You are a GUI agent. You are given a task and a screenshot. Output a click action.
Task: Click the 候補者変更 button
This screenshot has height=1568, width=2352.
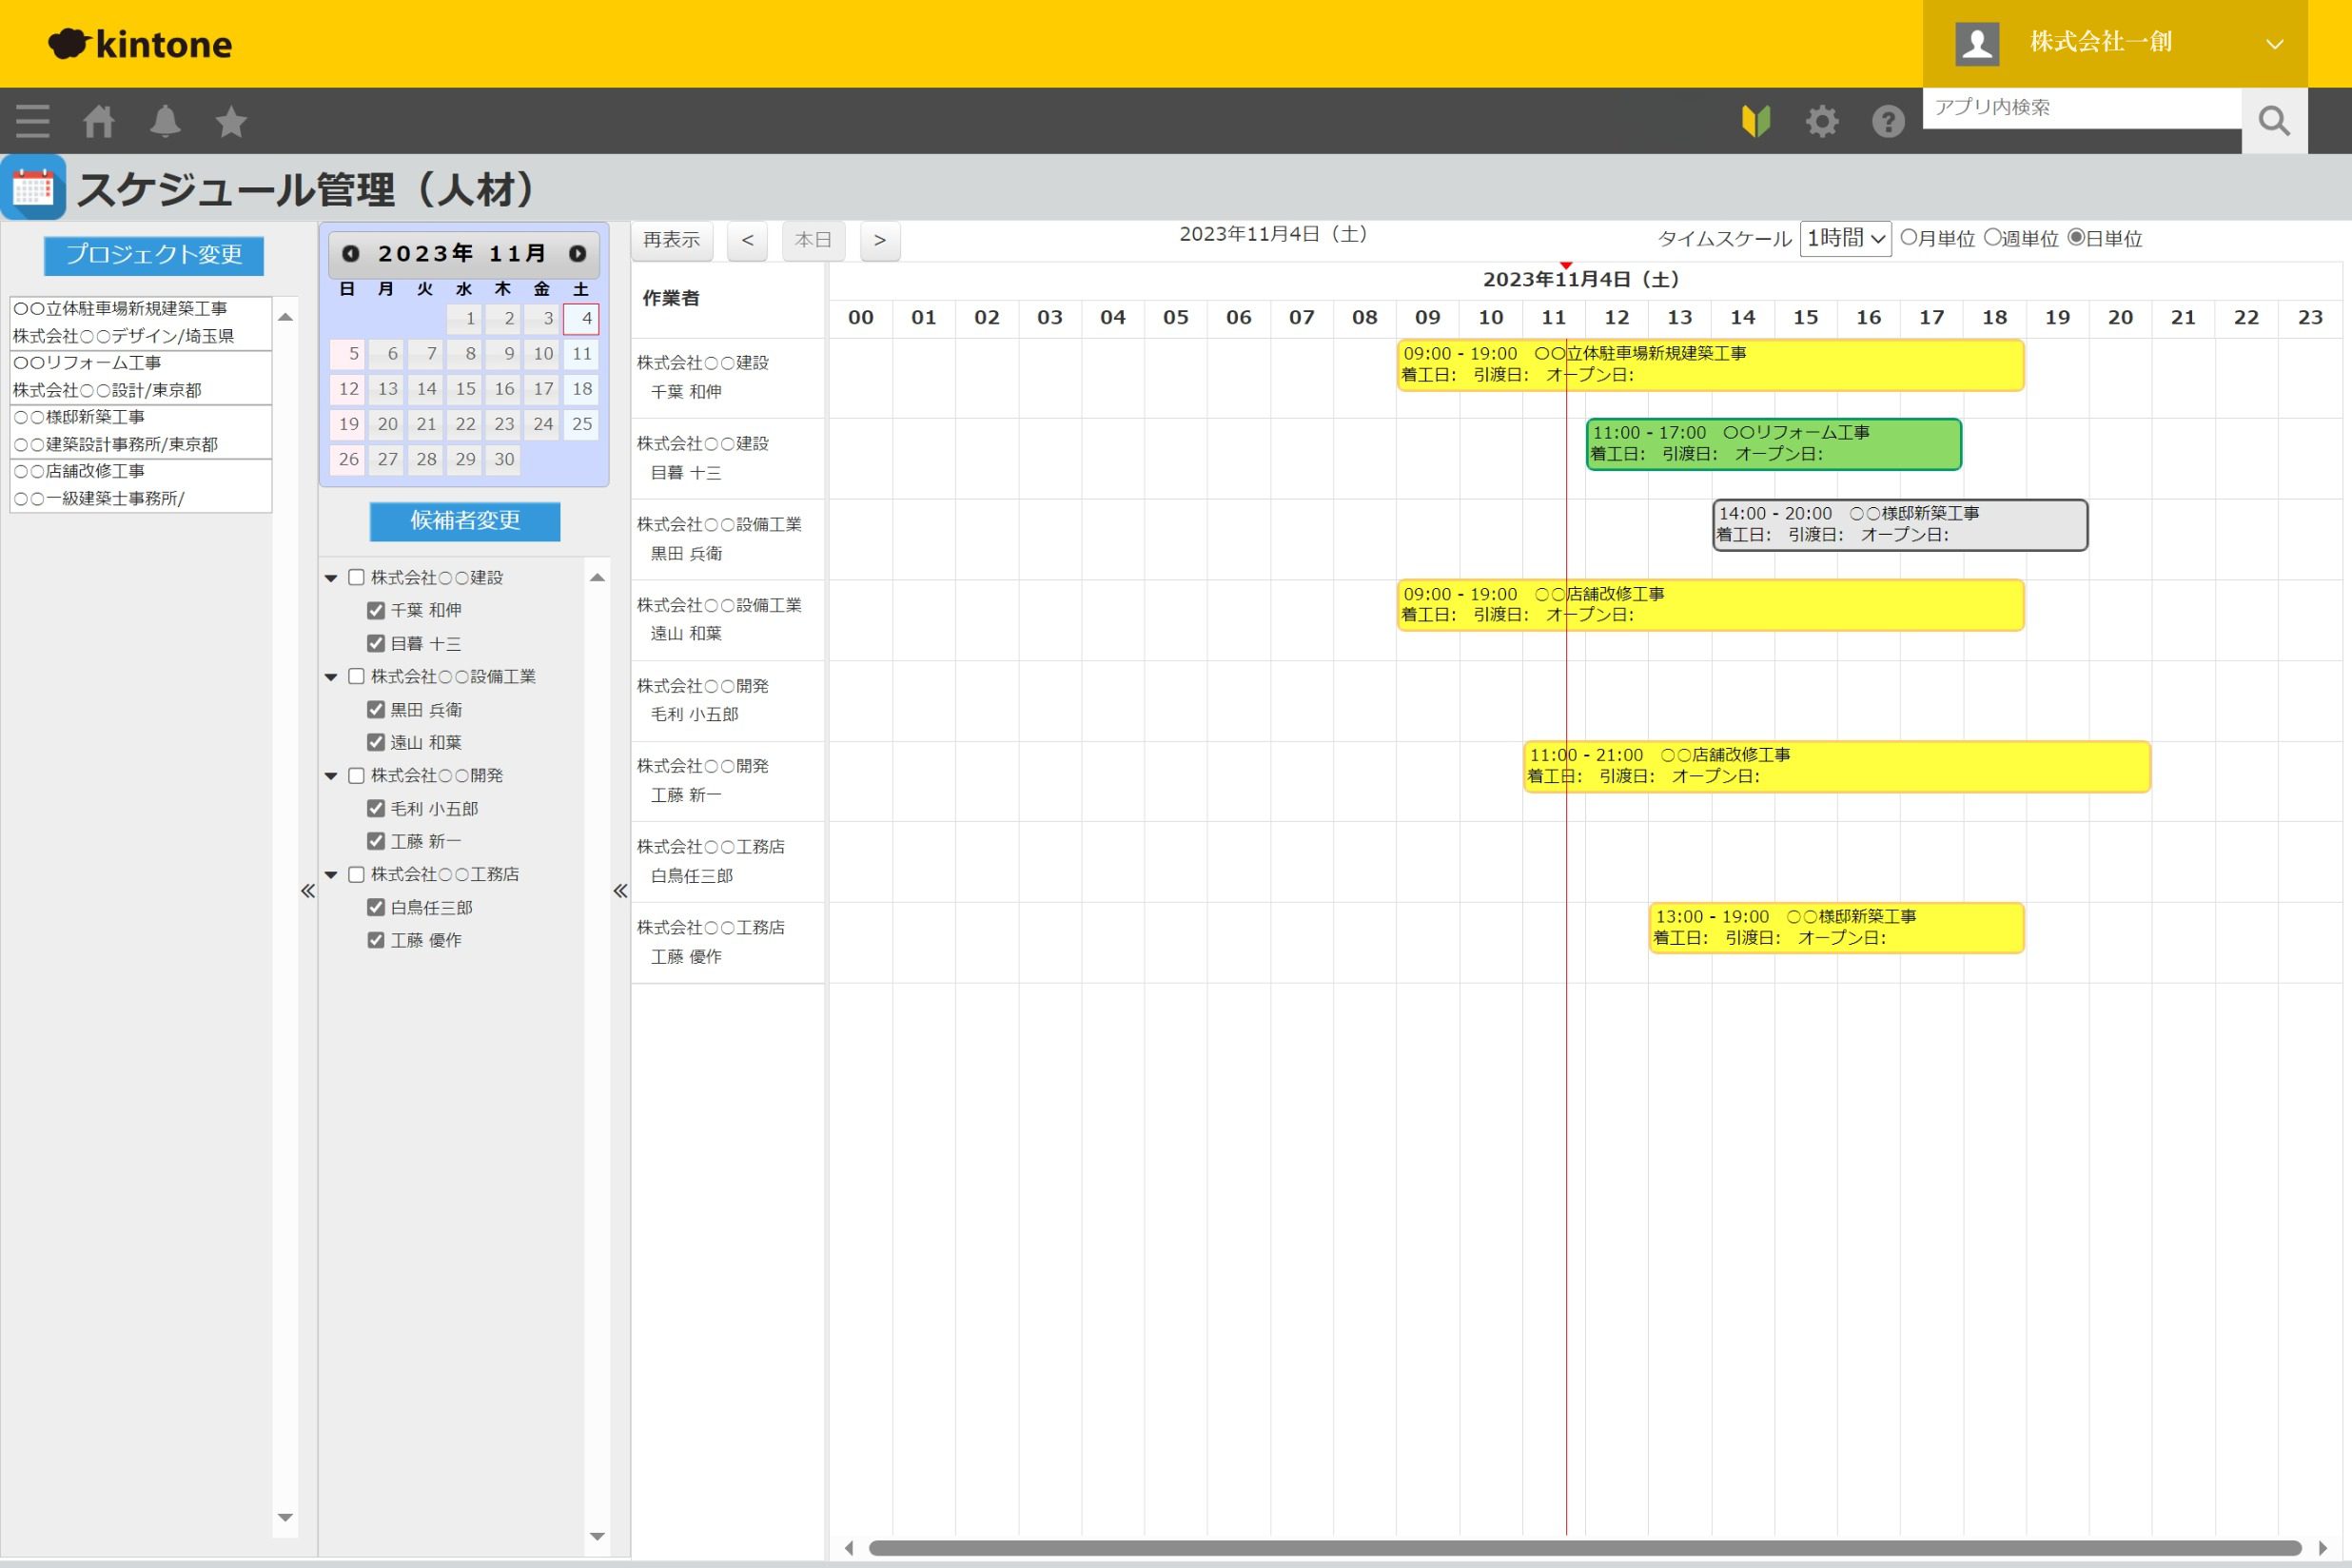[x=465, y=521]
